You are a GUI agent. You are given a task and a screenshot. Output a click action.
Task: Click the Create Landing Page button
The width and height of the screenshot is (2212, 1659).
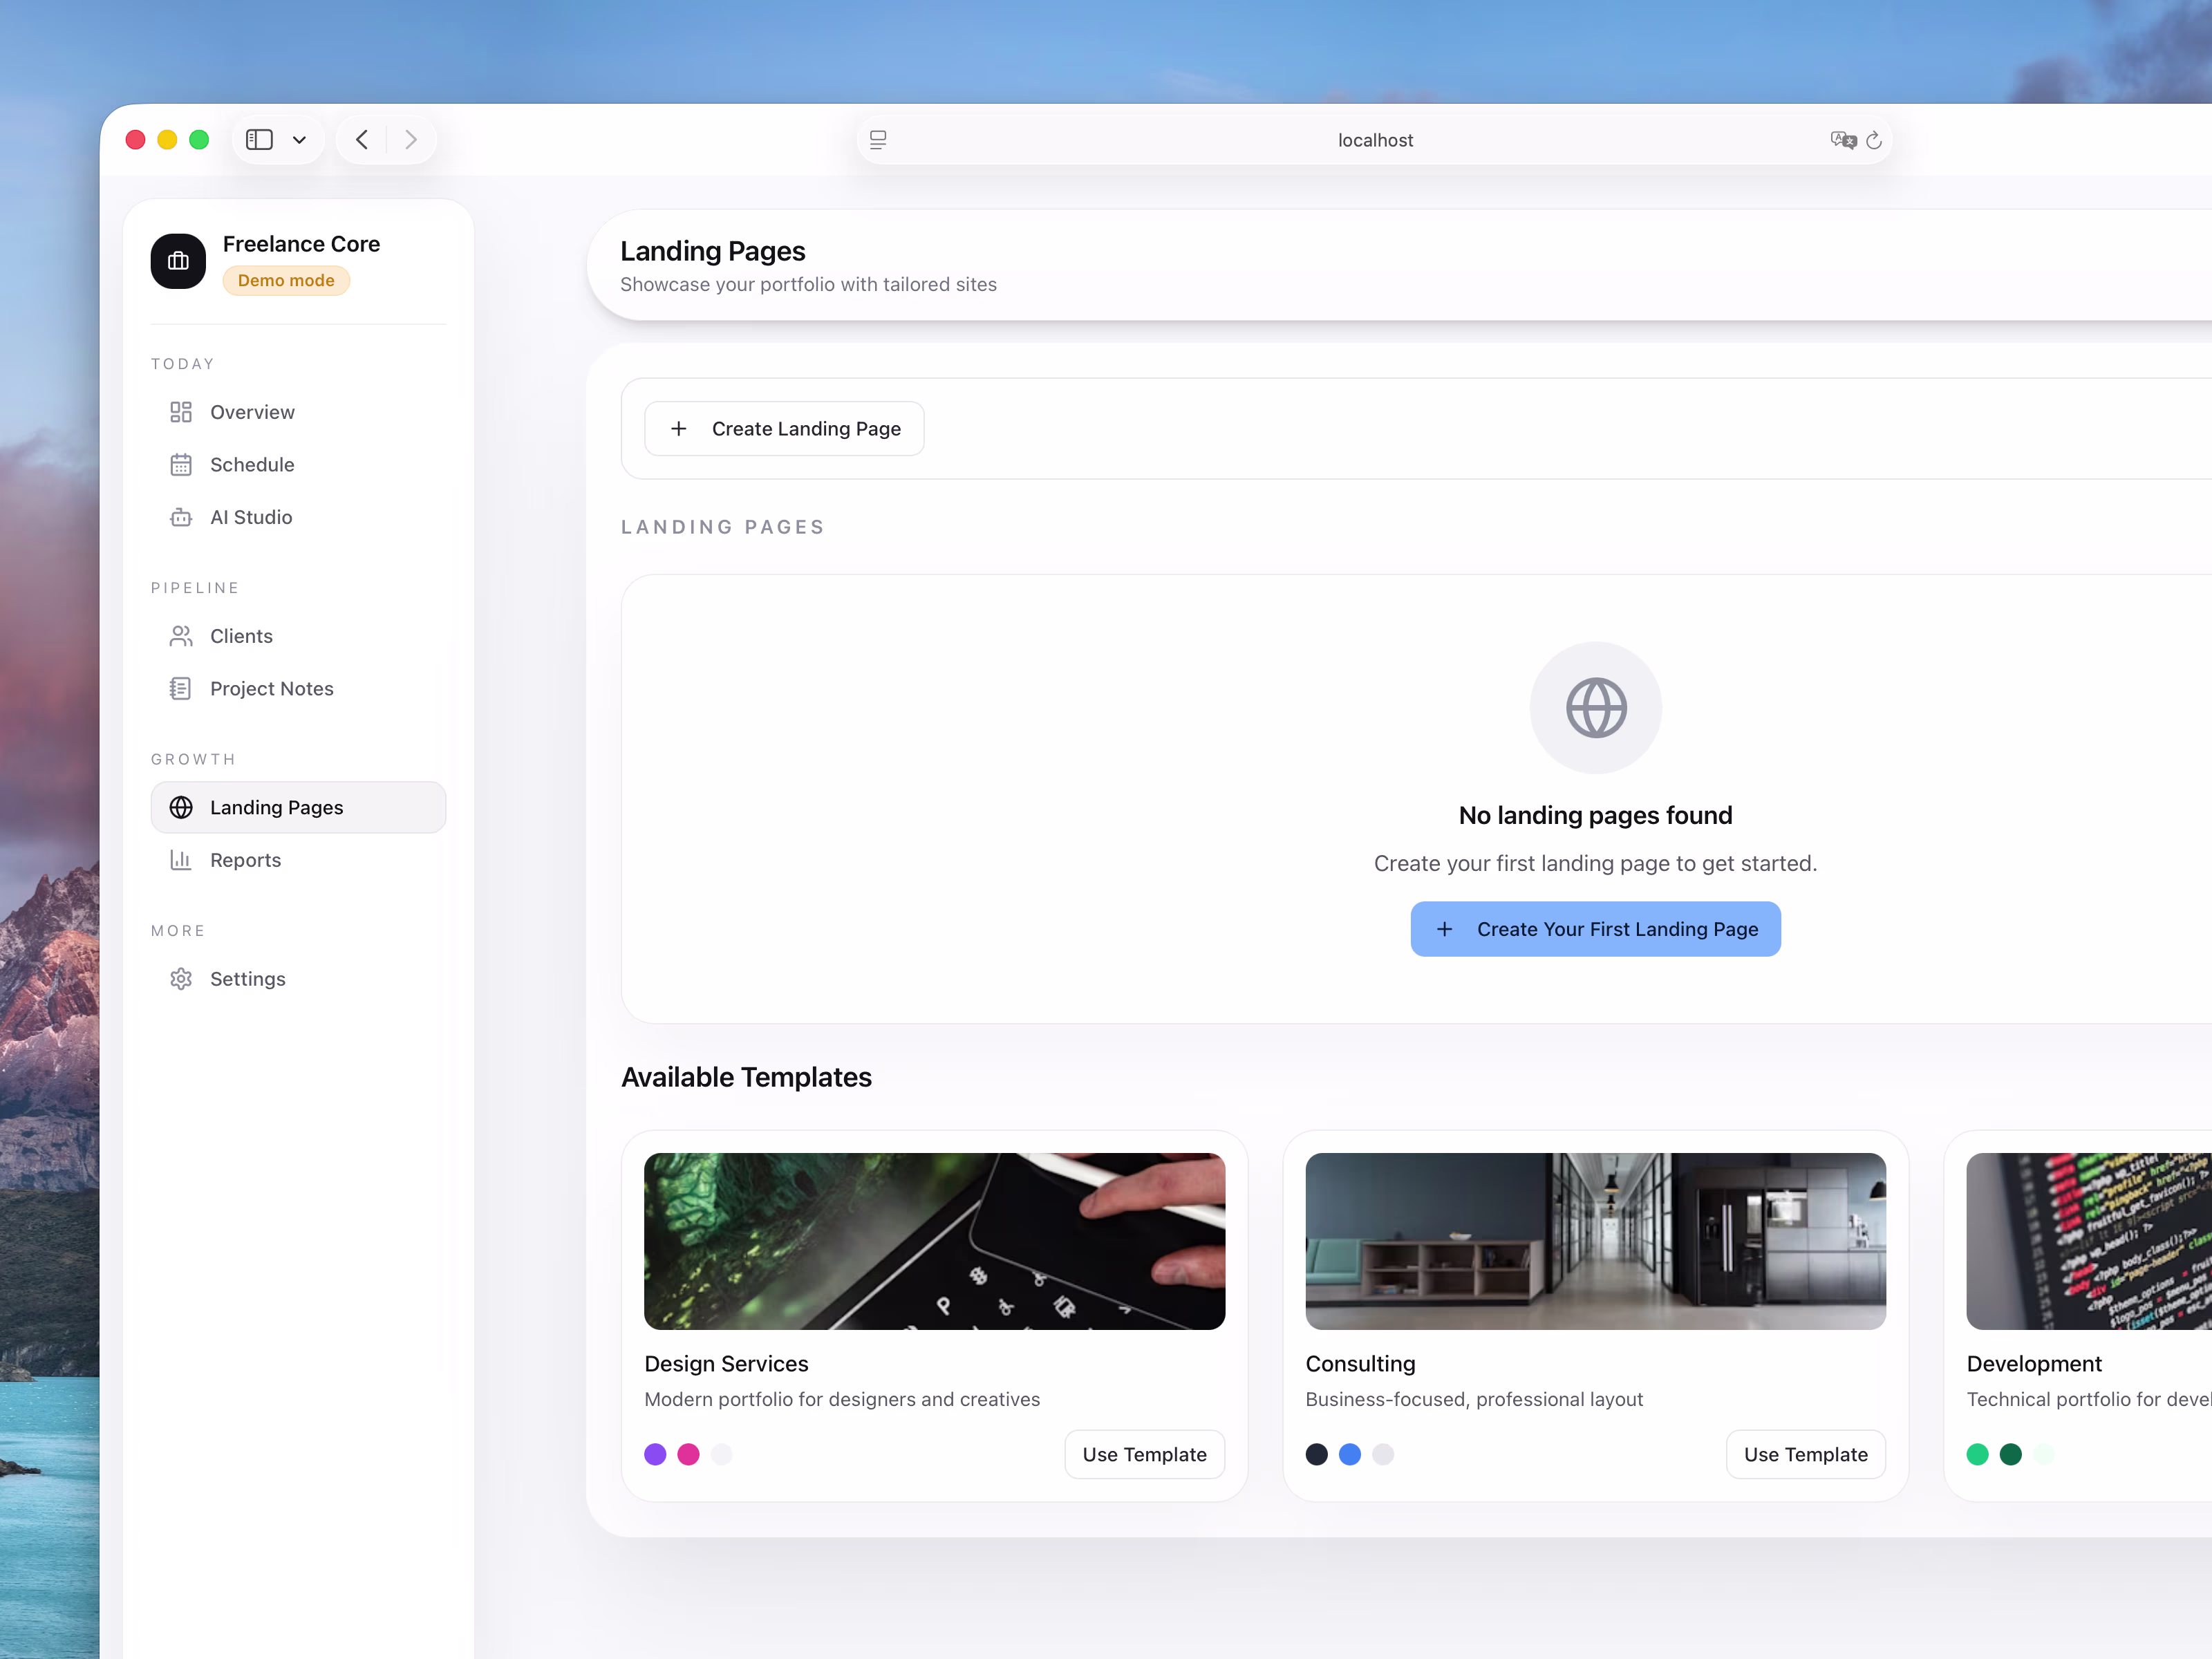784,429
